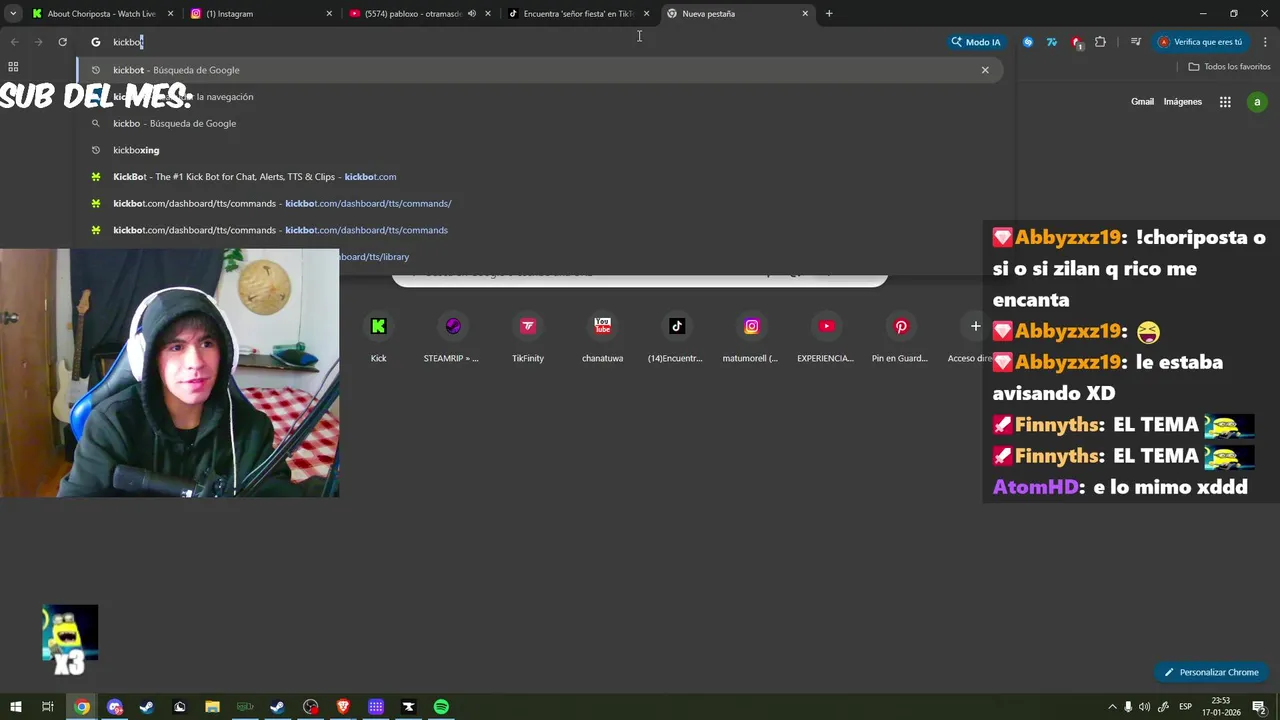This screenshot has width=1280, height=720.
Task: Click the webcam overlay thumbnail
Action: (170, 373)
